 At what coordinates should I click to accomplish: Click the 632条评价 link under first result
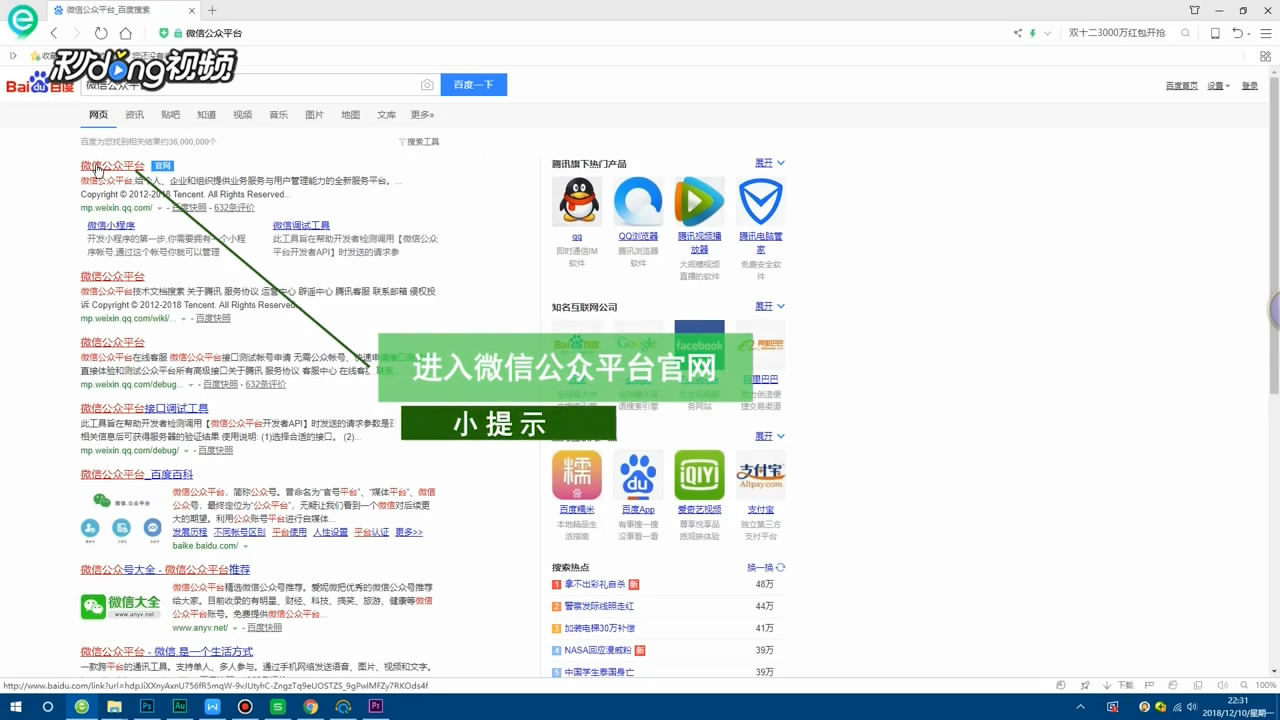(x=234, y=208)
